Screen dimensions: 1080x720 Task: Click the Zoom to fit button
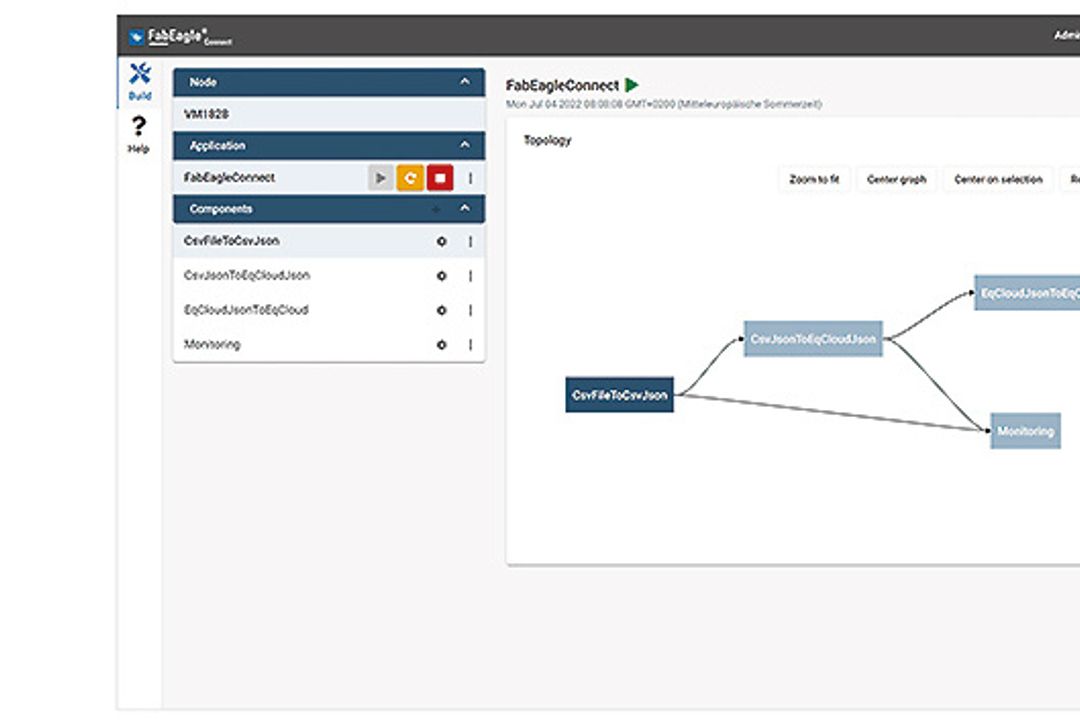coord(814,179)
